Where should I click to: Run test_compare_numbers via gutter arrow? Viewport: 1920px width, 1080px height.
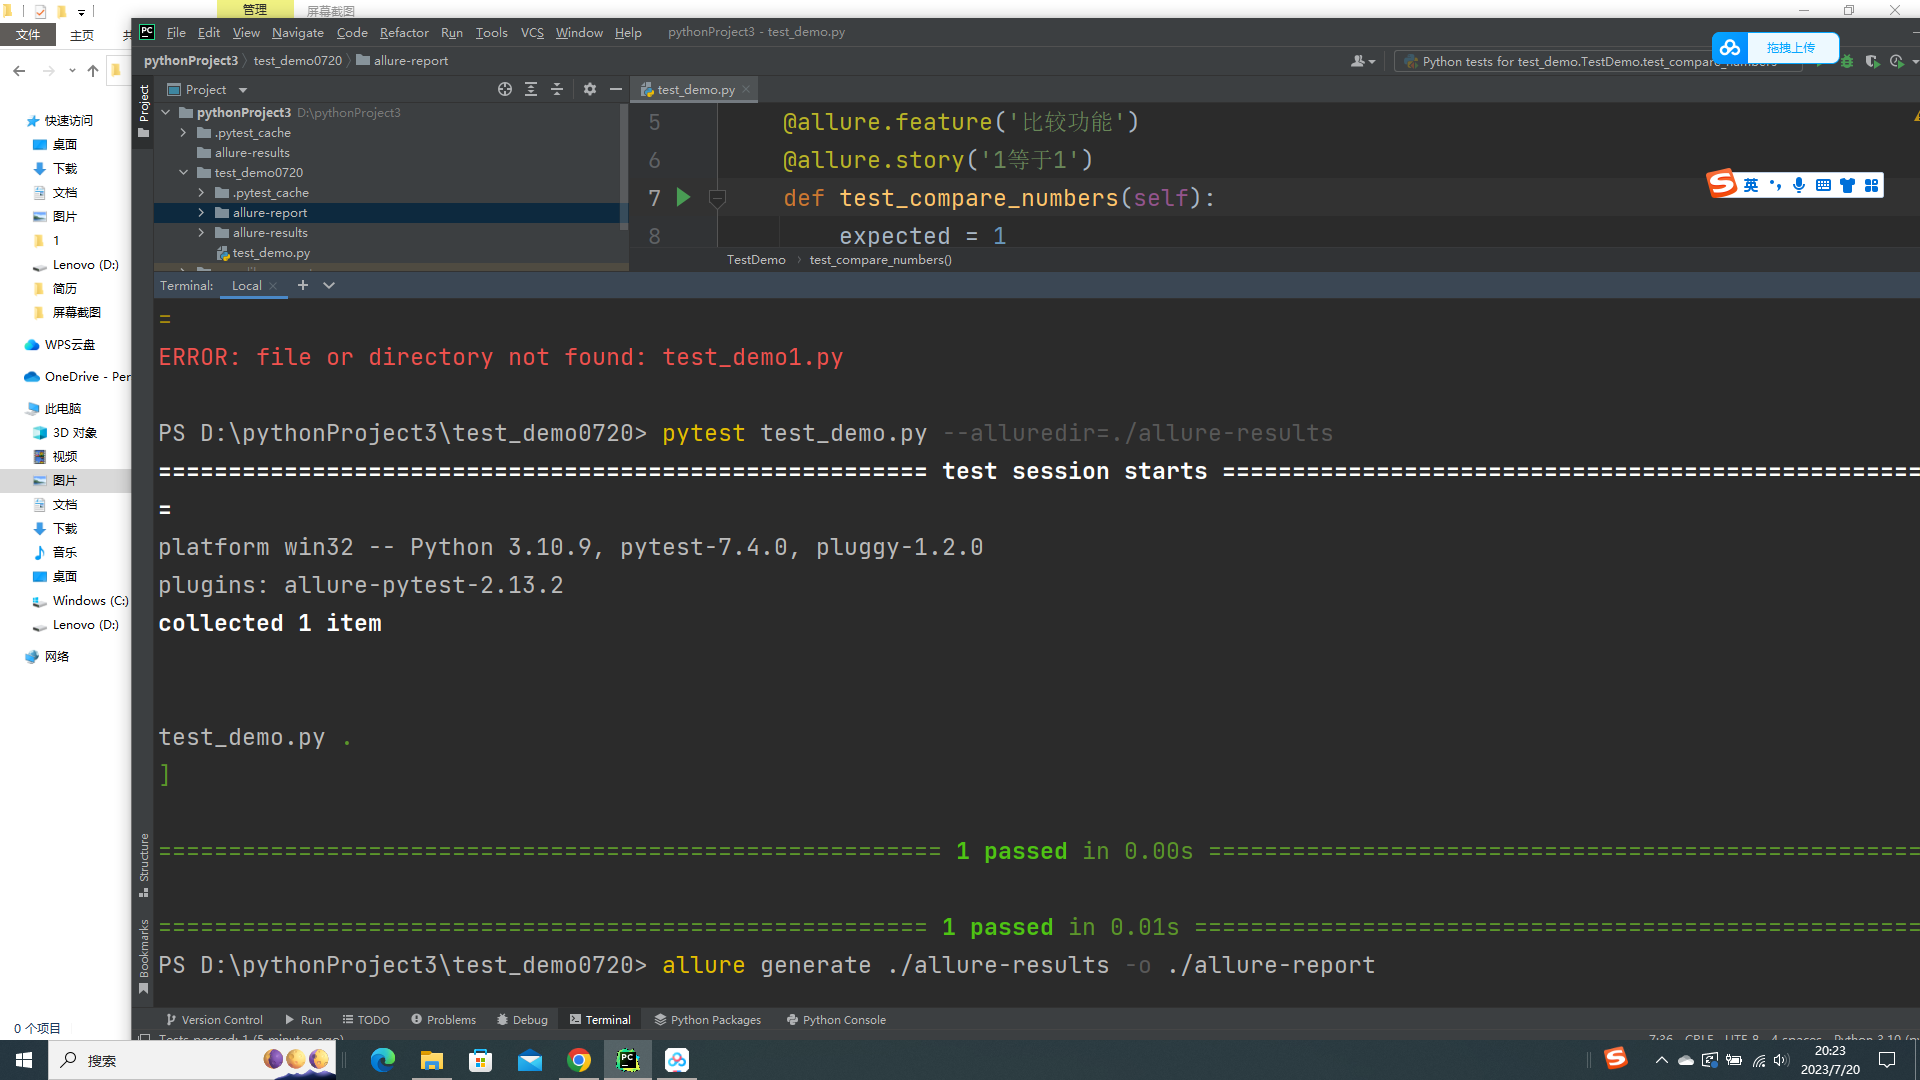[x=683, y=197]
